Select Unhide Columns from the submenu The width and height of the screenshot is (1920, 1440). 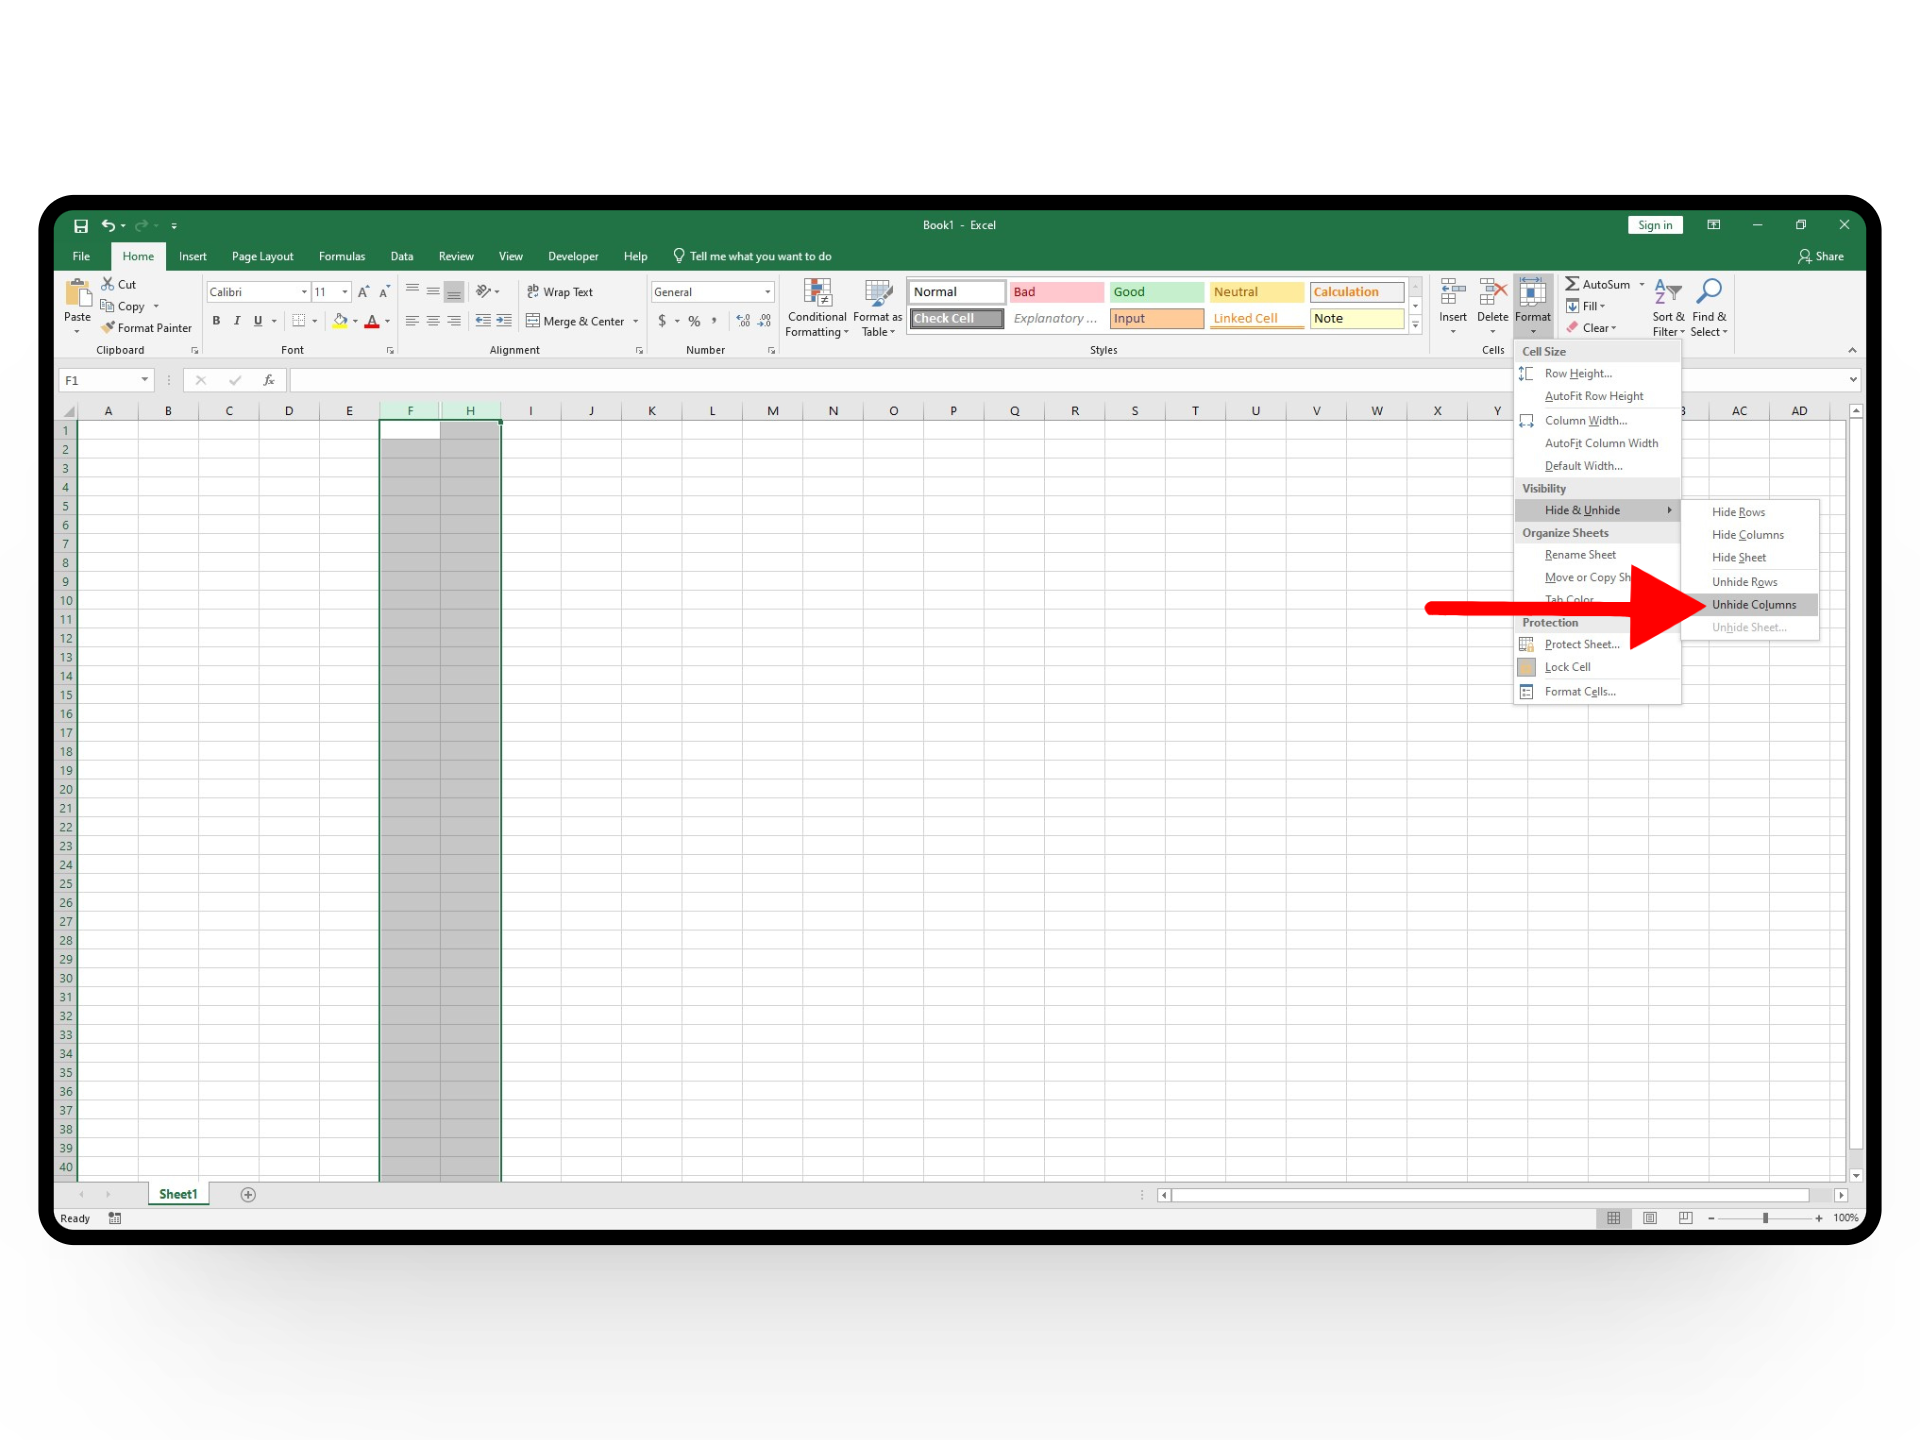(x=1753, y=605)
